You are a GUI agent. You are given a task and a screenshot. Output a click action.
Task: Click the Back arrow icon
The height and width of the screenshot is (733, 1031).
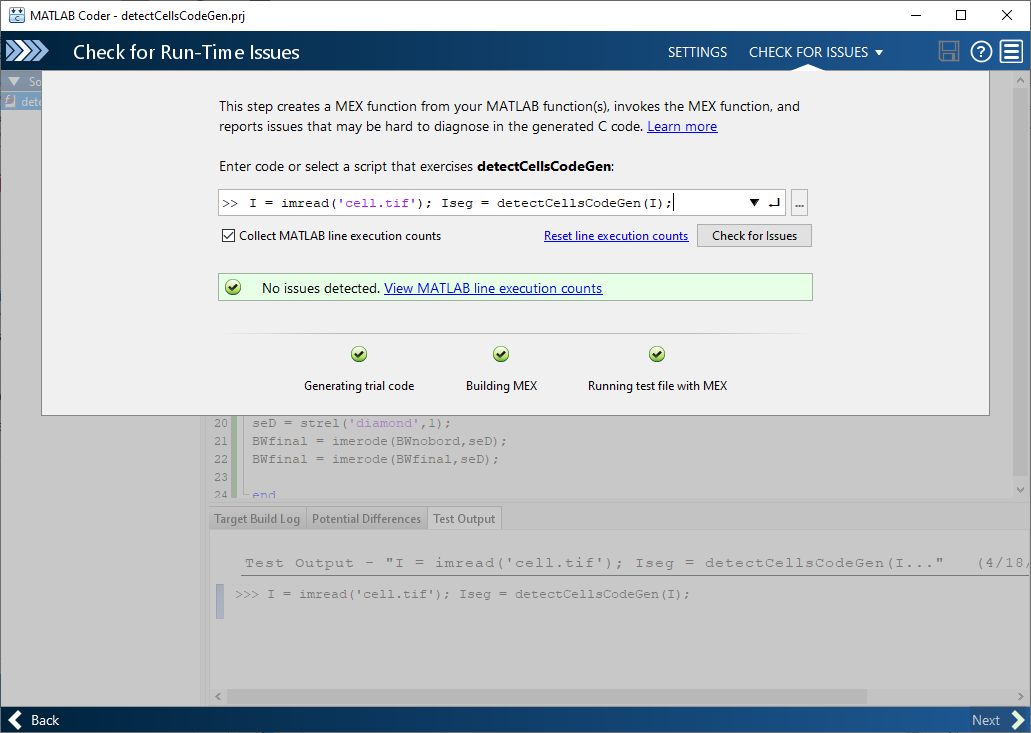coord(16,720)
